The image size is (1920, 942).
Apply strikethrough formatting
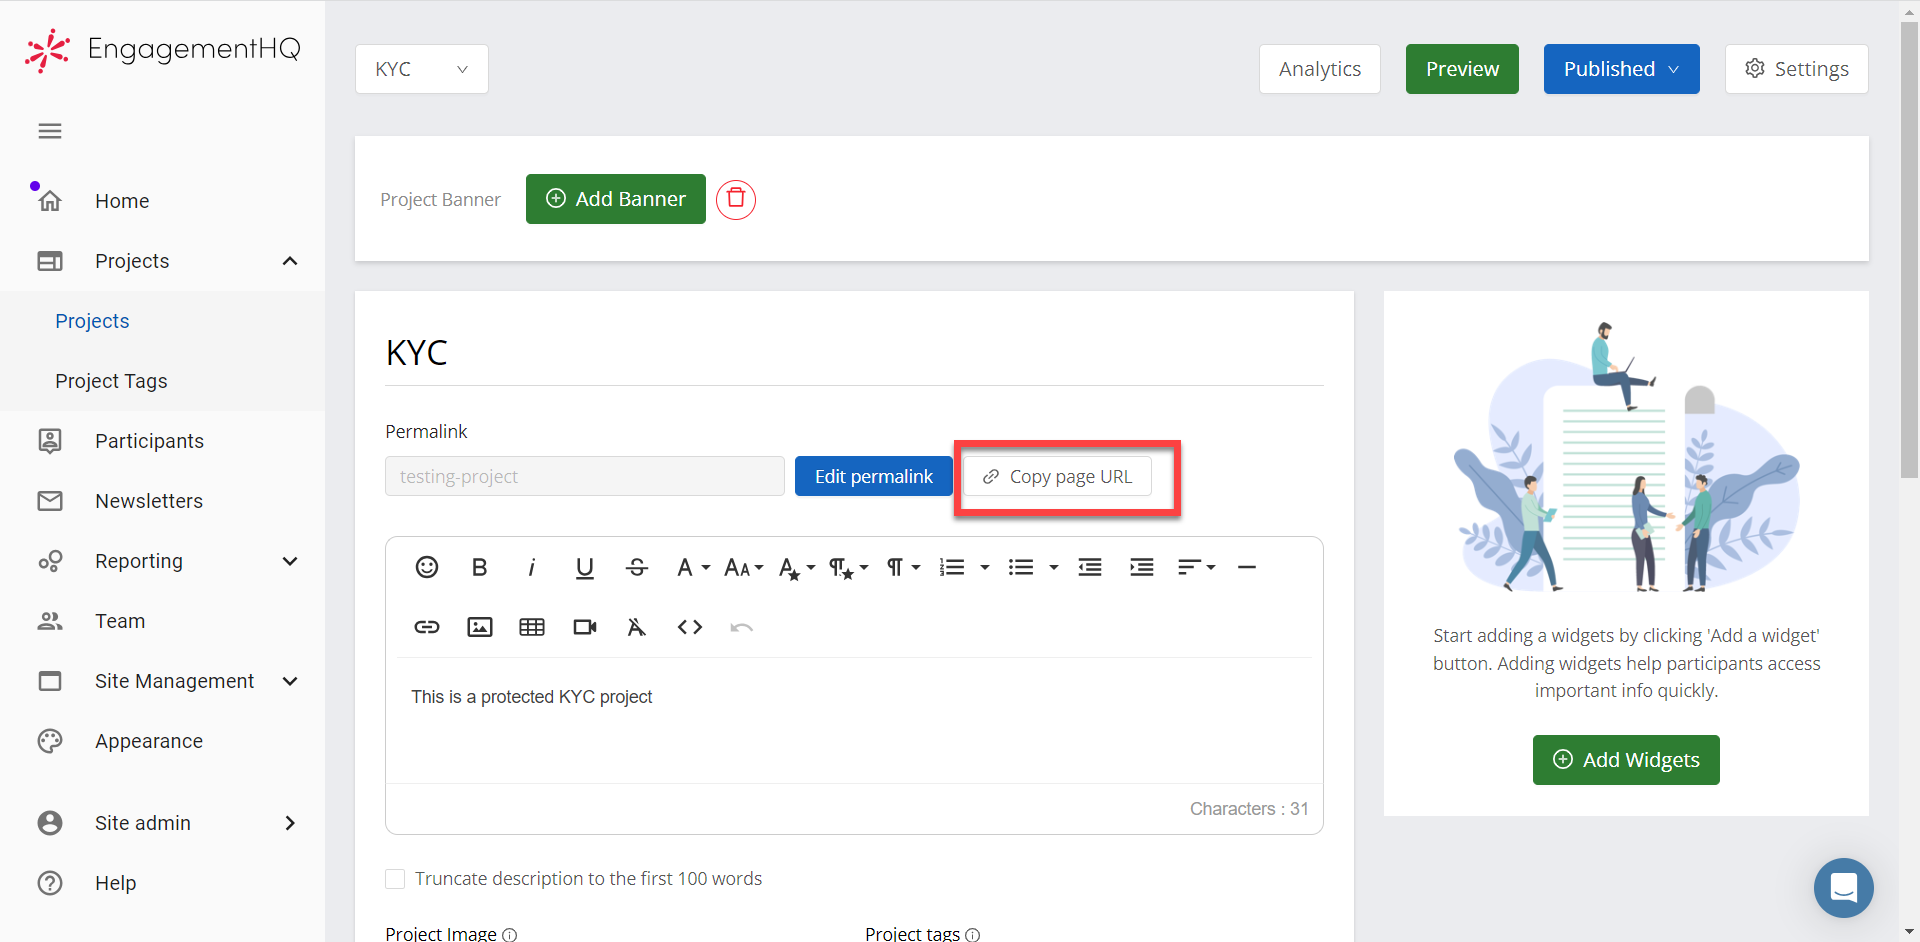tap(637, 567)
